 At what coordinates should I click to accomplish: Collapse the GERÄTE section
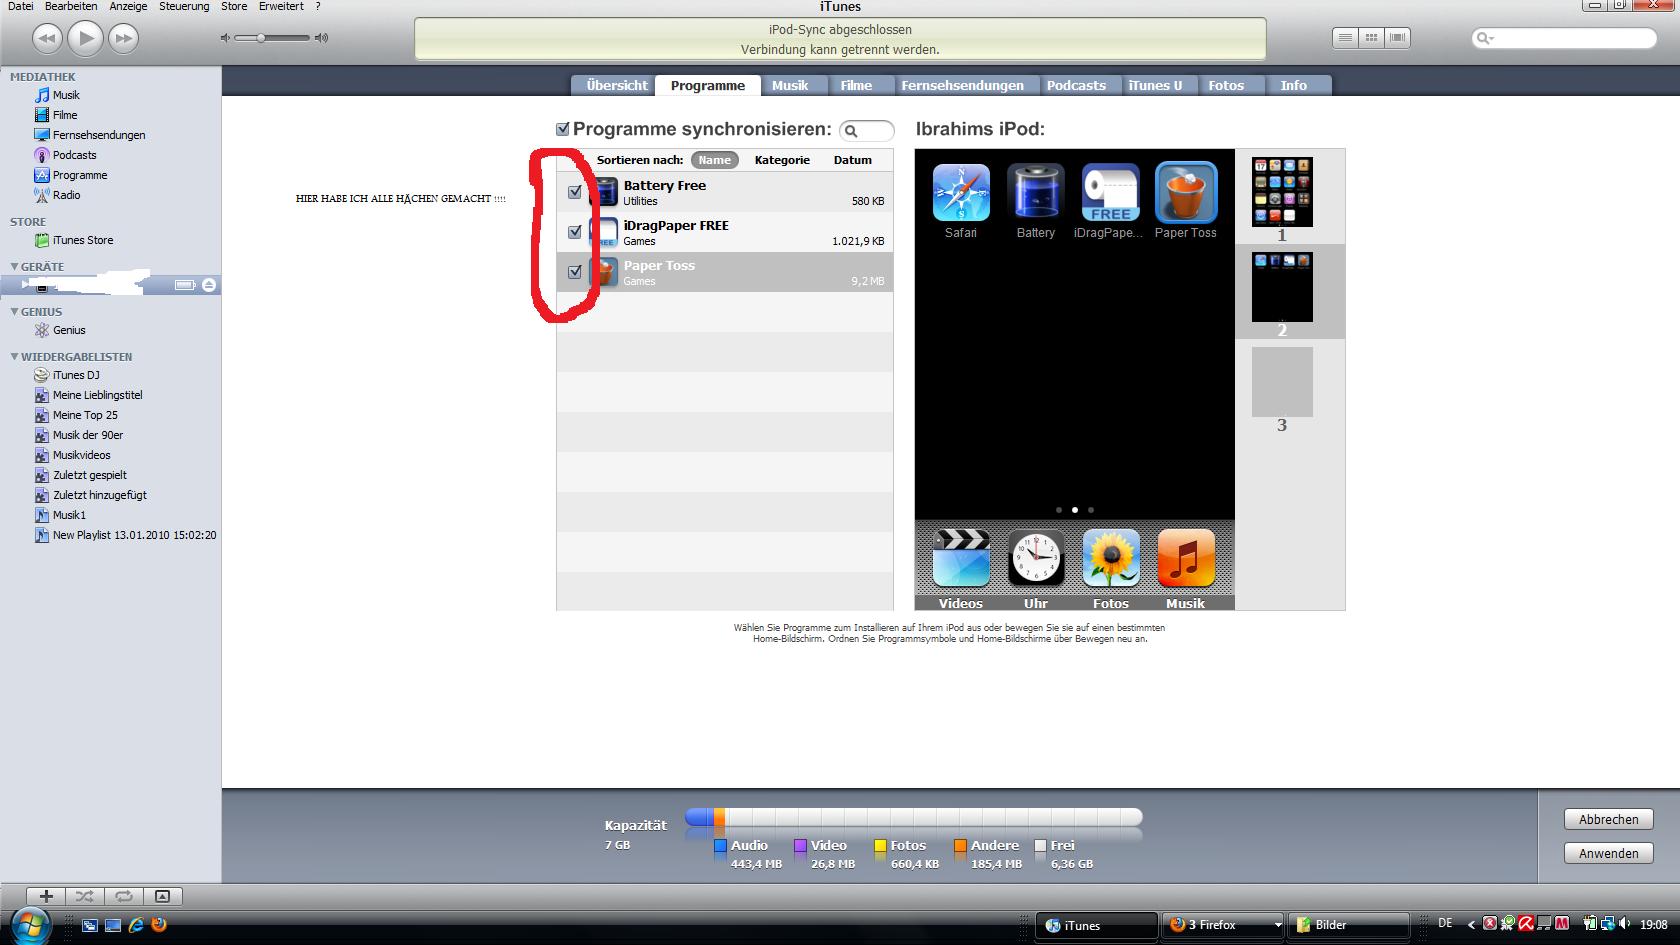pyautogui.click(x=14, y=267)
